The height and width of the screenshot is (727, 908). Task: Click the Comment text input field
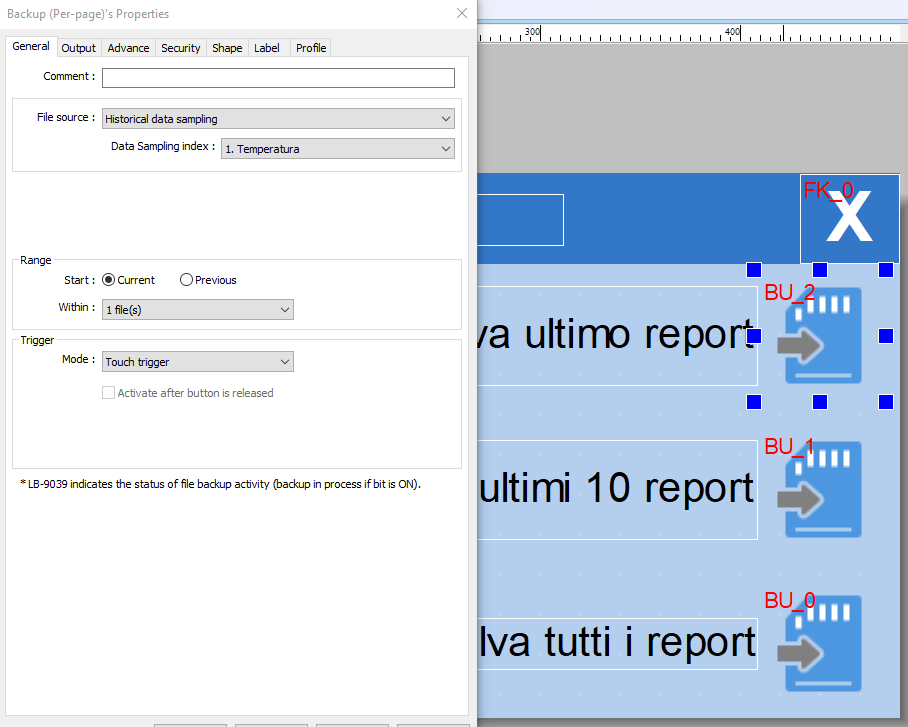tap(278, 78)
